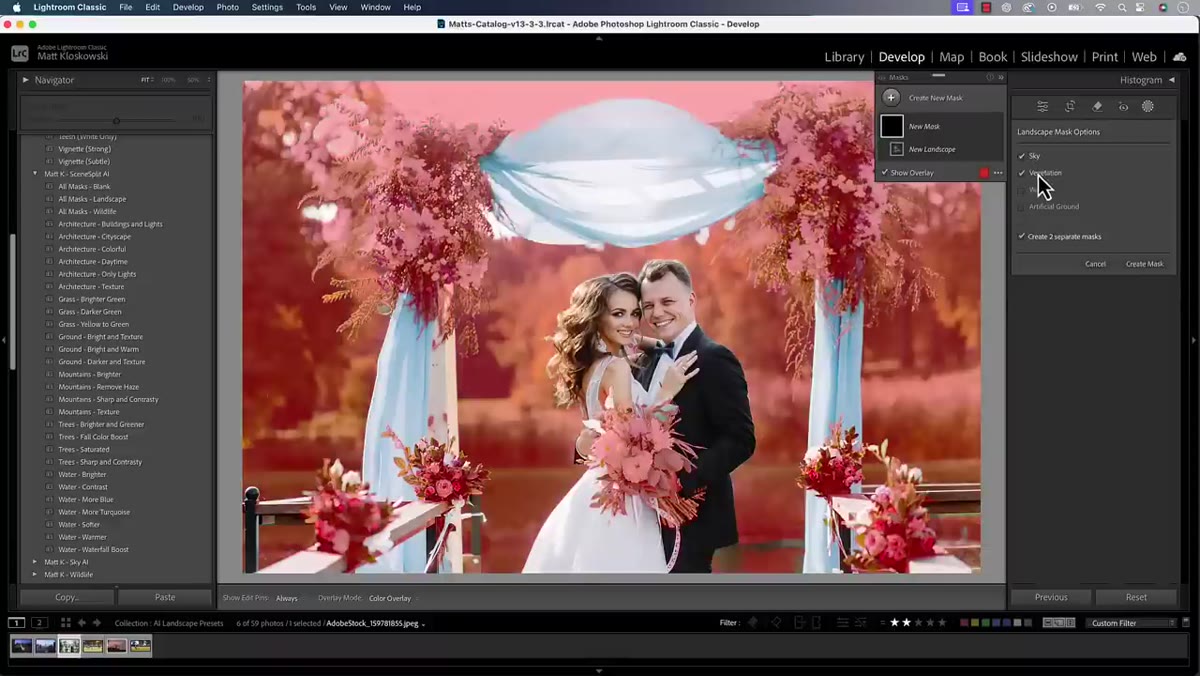Uncheck the Vegetation mask option

pyautogui.click(x=1022, y=173)
